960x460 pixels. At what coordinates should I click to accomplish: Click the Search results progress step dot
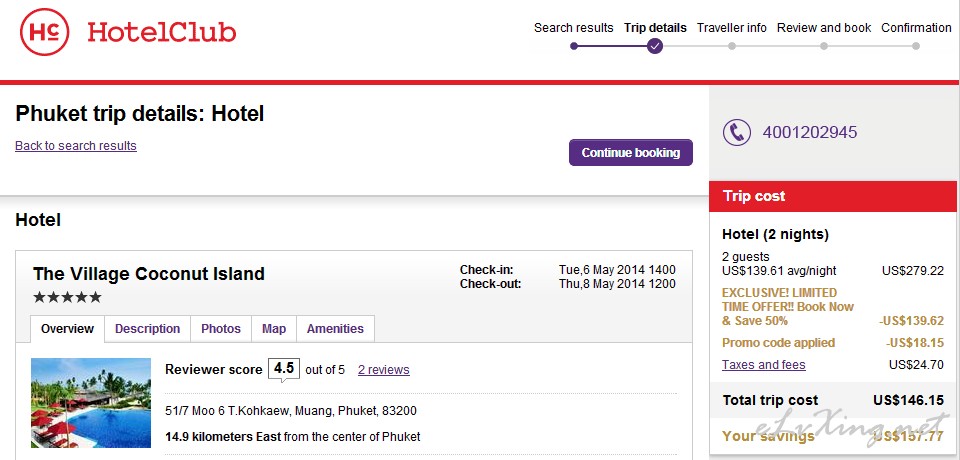coord(574,46)
